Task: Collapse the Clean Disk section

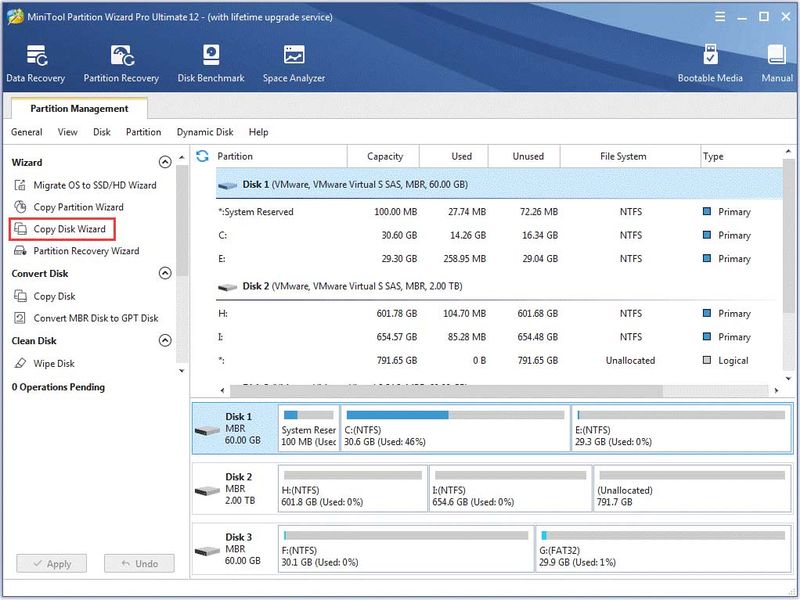Action: 165,340
